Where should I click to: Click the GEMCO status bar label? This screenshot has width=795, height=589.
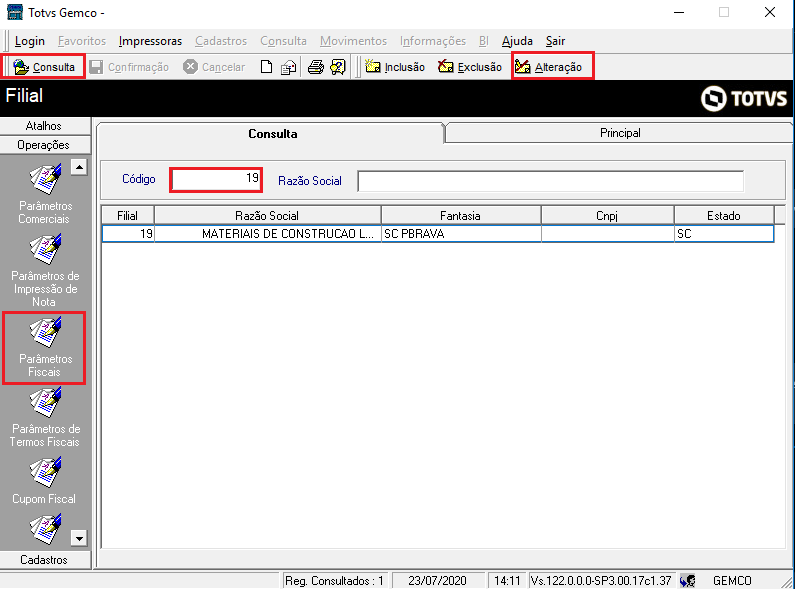pos(732,580)
